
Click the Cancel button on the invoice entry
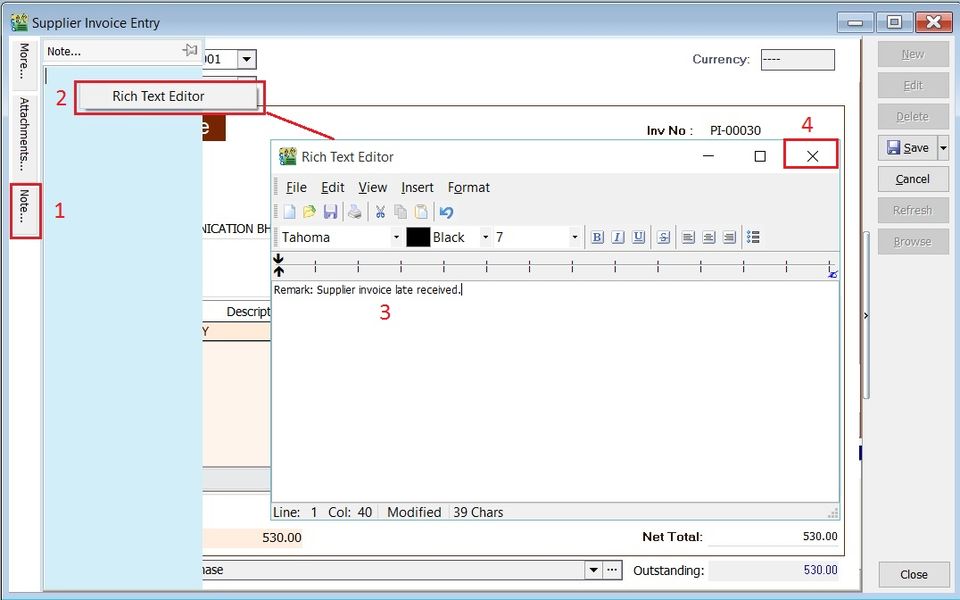[912, 179]
